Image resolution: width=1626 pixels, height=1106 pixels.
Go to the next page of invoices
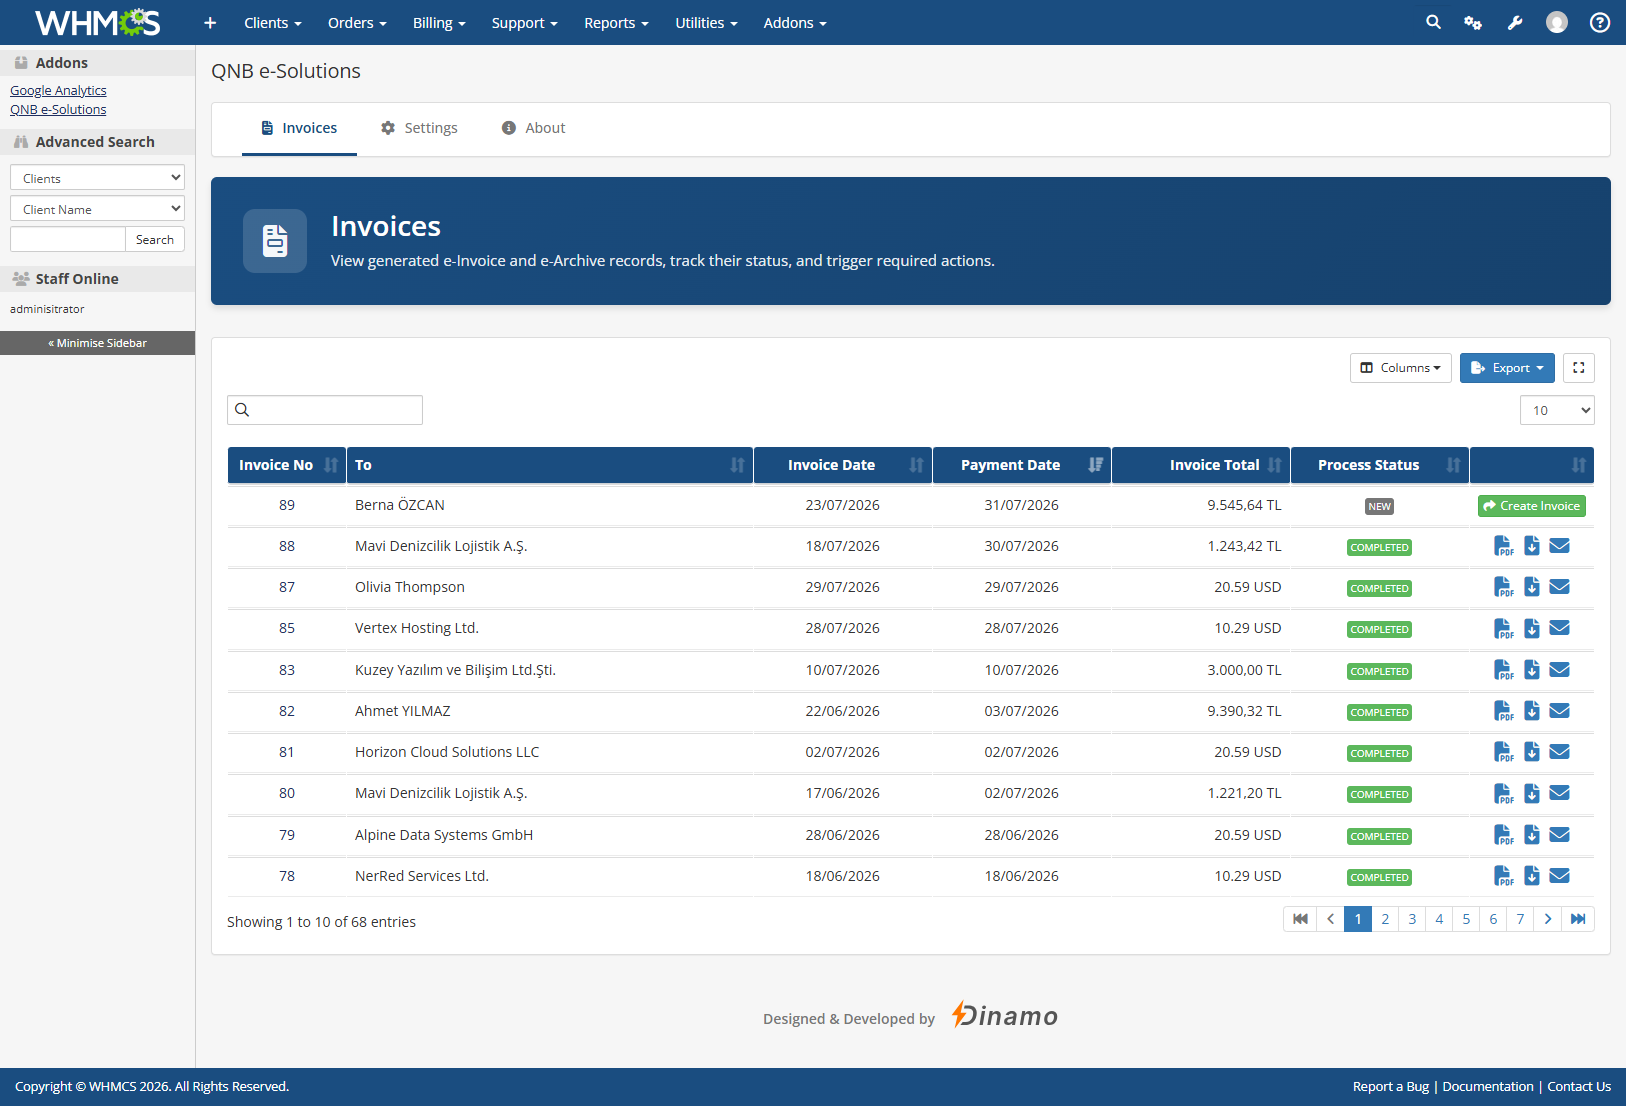(x=1548, y=919)
